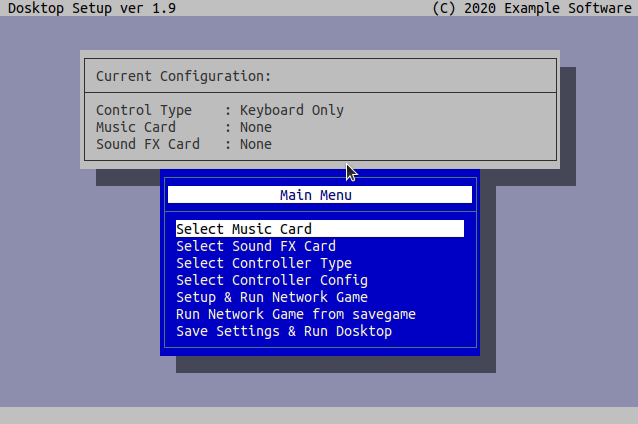Select Run Network Game from savegame
The image size is (638, 424).
(320, 314)
